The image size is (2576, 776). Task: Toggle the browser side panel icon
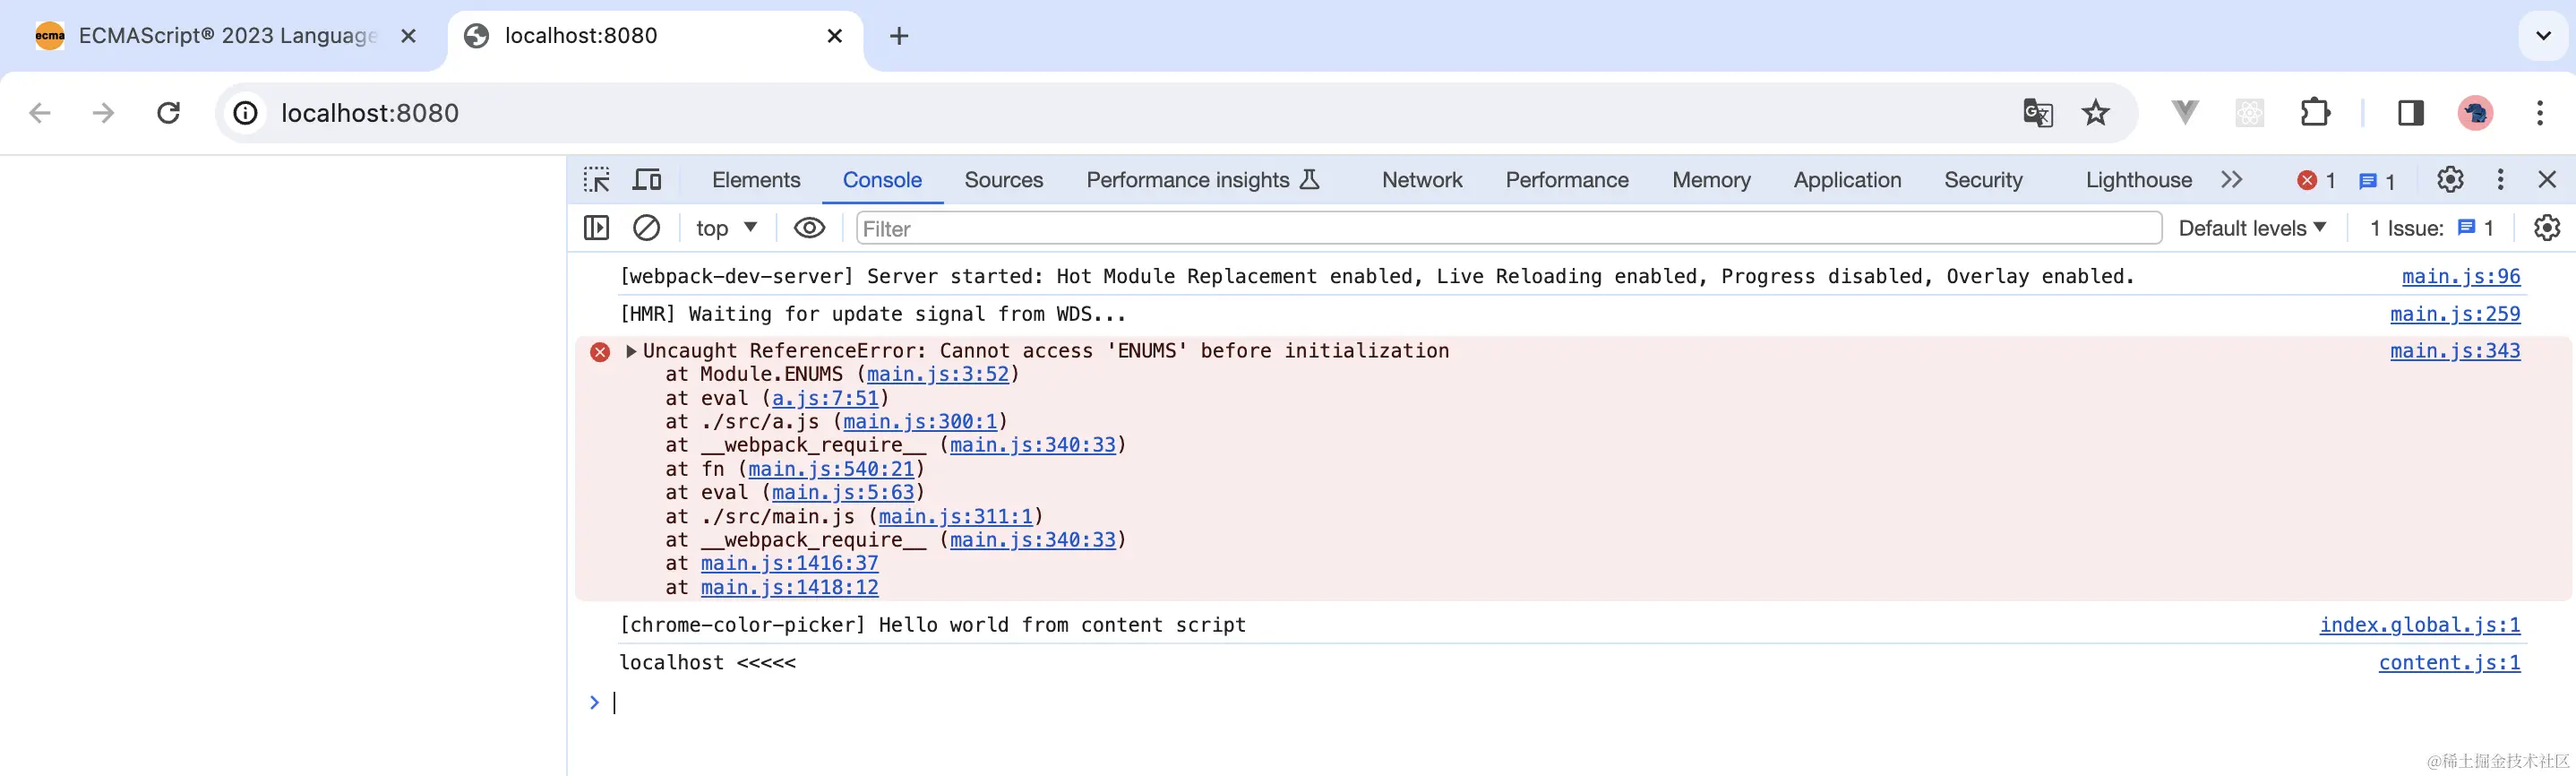tap(2410, 113)
